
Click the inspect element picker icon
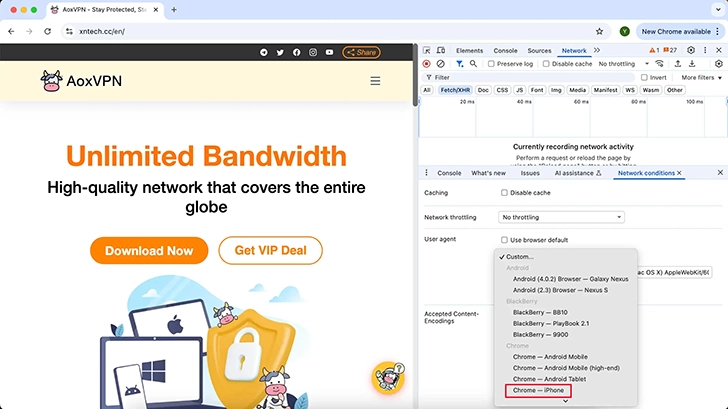pos(427,50)
